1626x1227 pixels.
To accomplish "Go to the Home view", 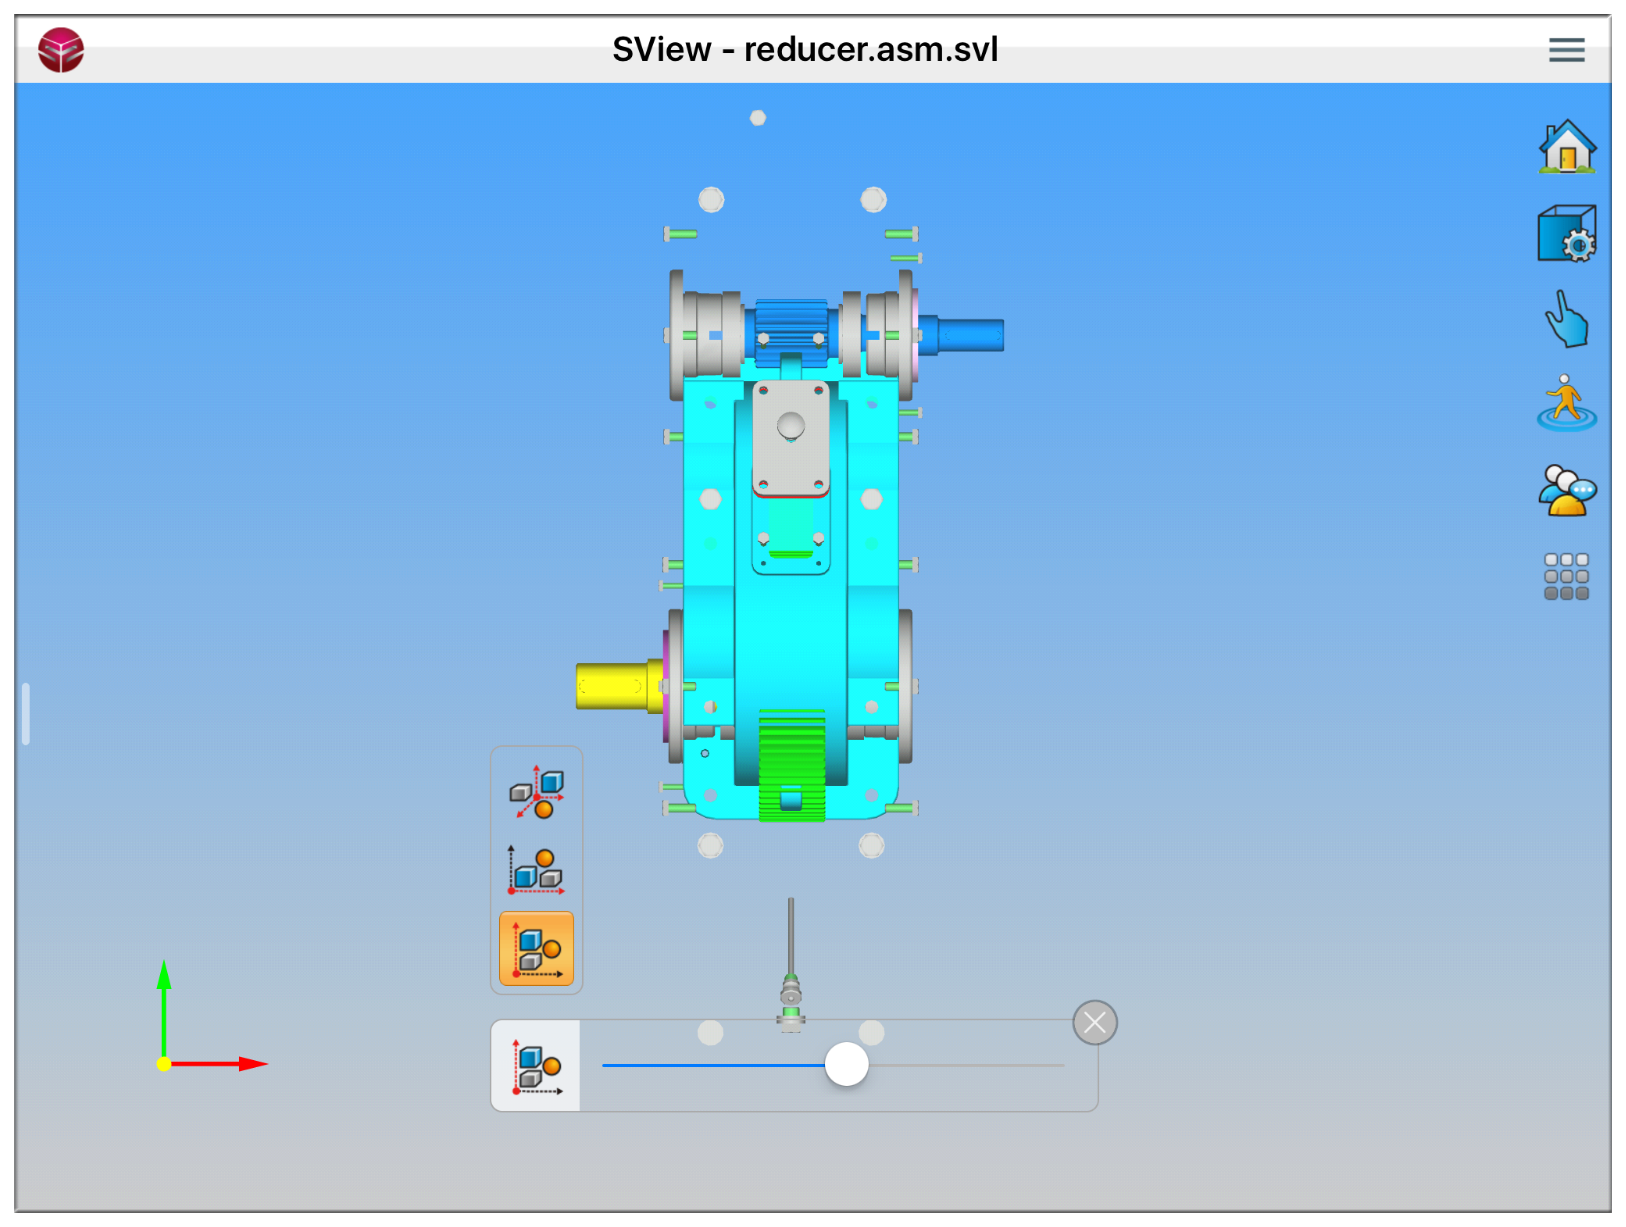I will click(1566, 148).
